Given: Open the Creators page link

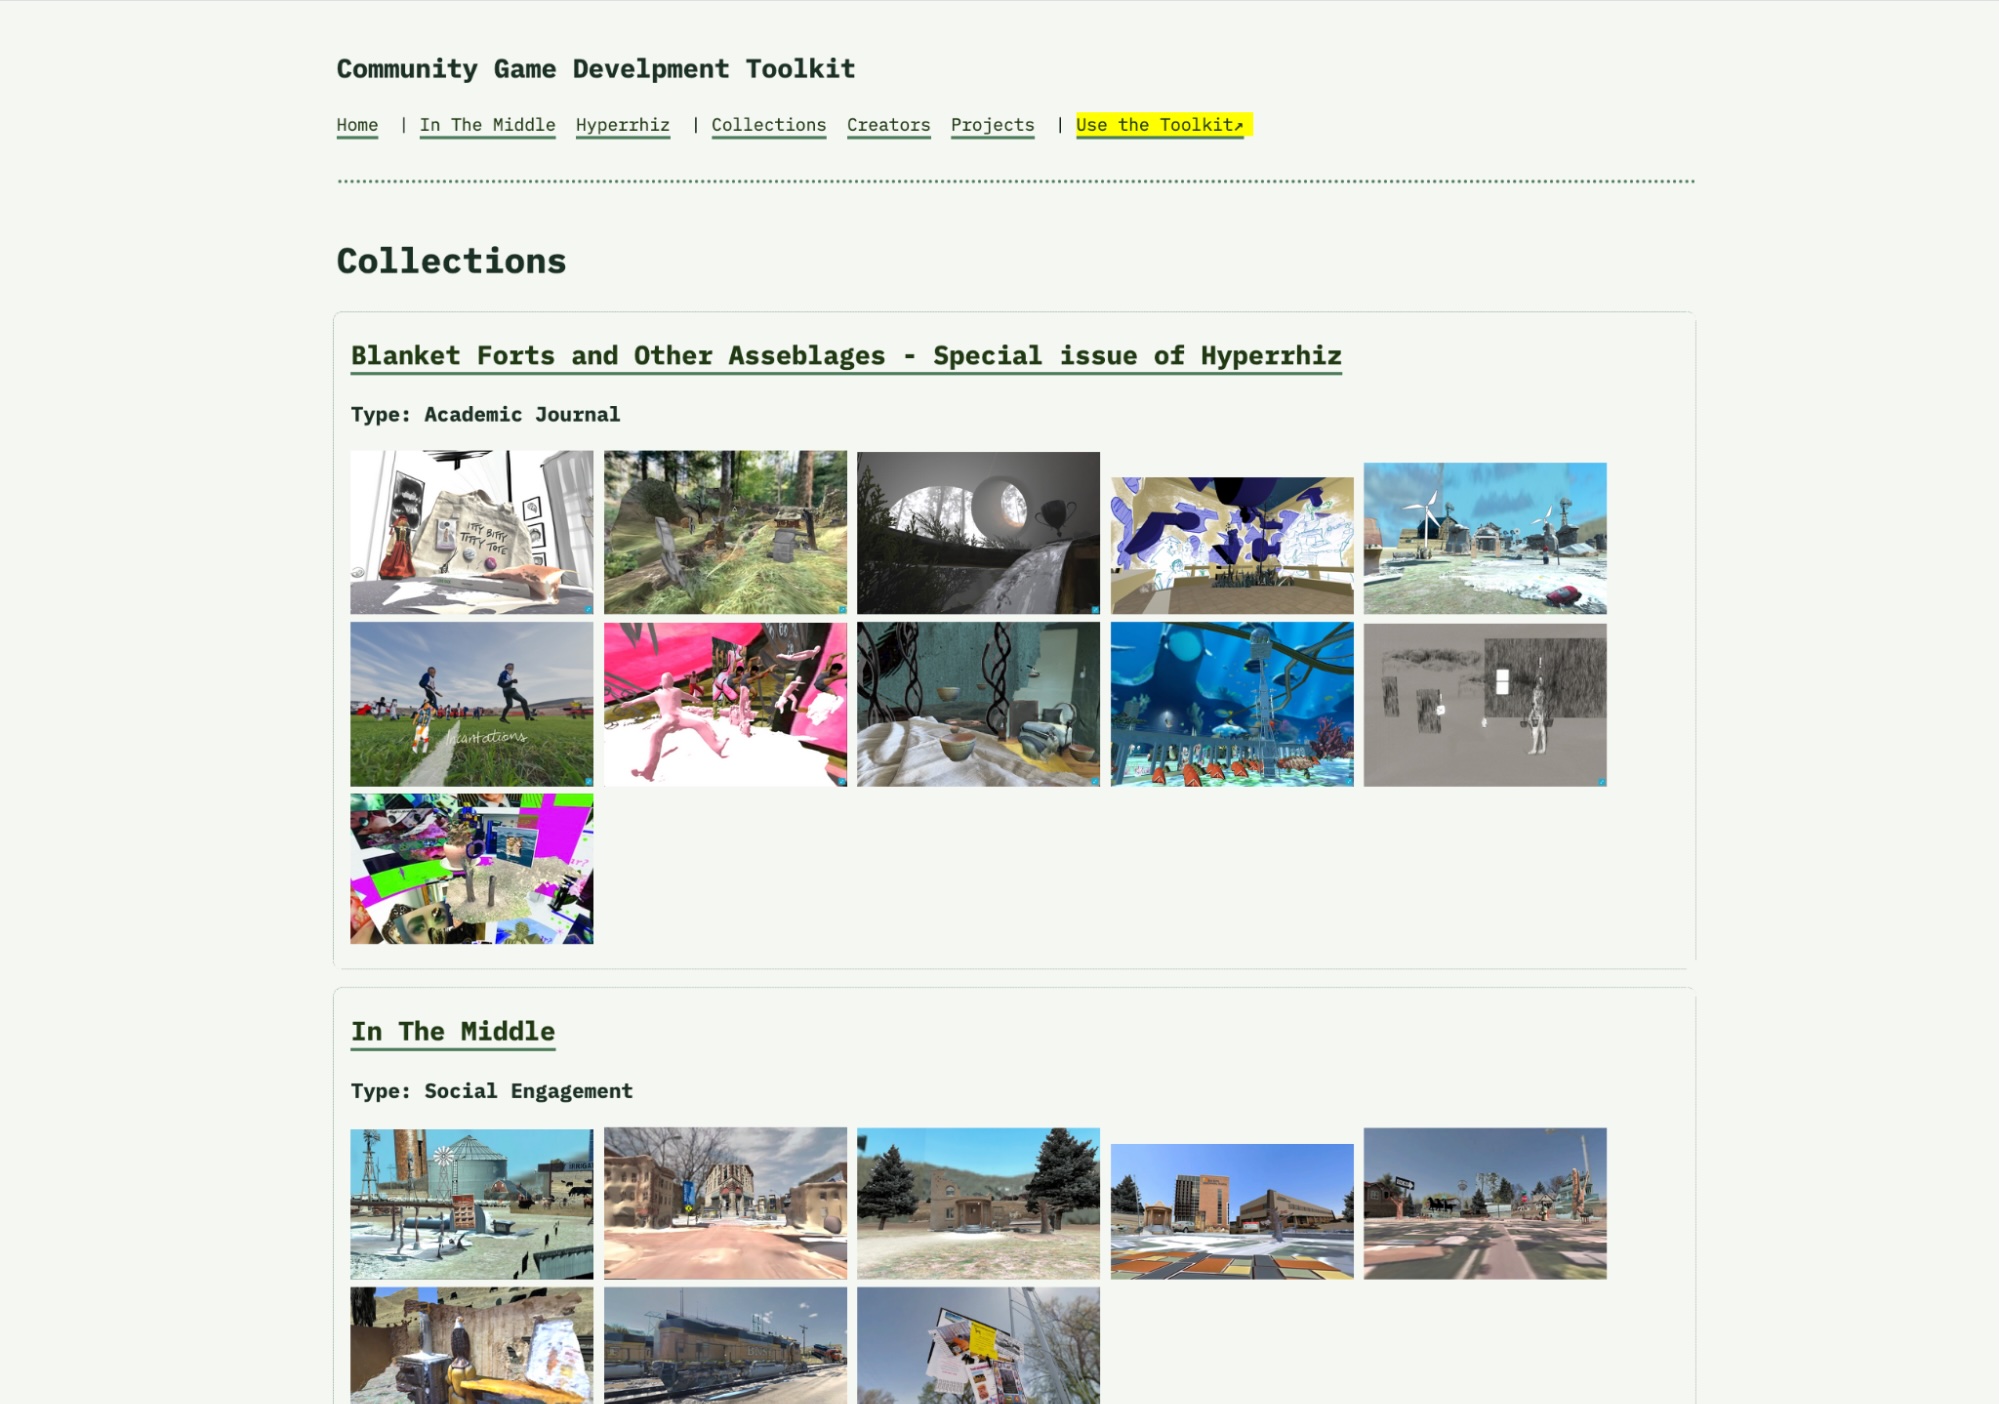Looking at the screenshot, I should point(888,125).
